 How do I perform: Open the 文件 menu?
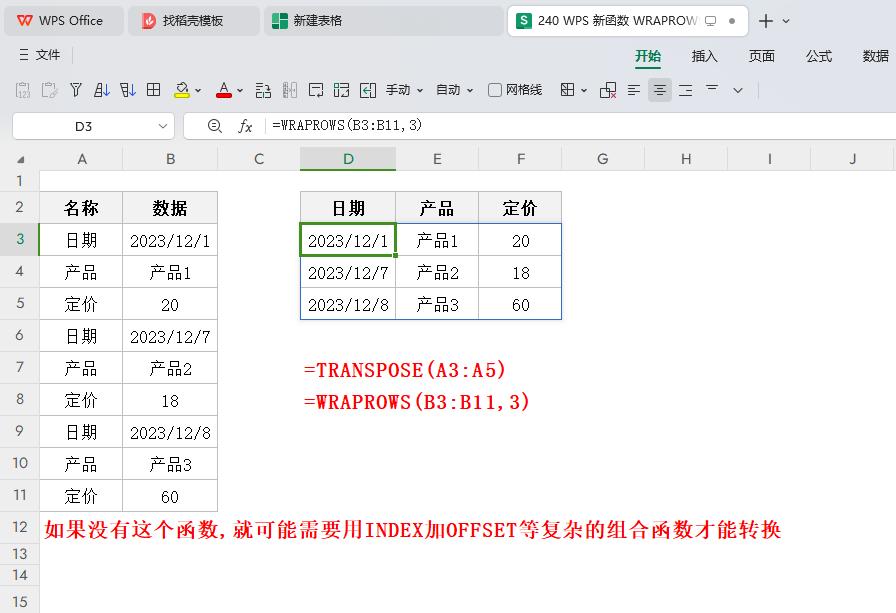(40, 55)
